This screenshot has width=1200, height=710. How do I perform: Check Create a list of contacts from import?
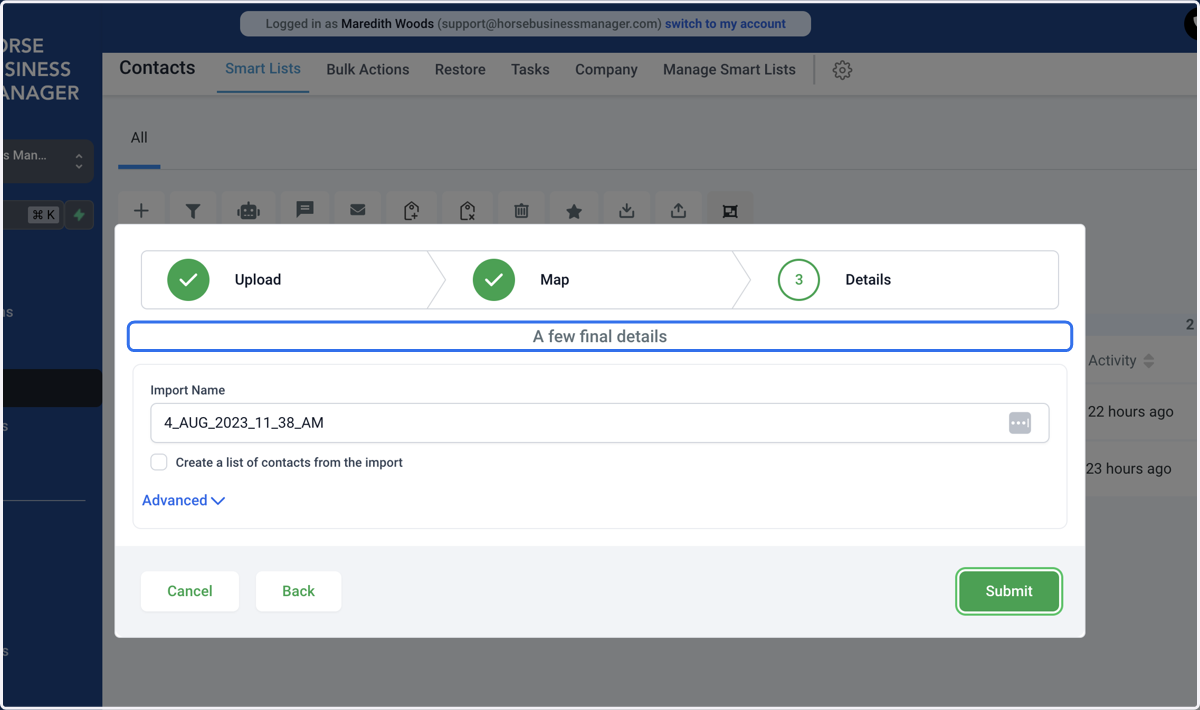(x=159, y=462)
